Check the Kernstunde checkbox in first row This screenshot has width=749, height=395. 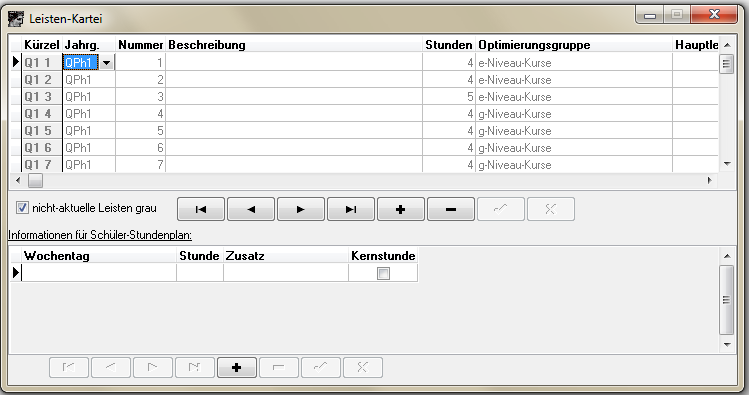(x=383, y=273)
